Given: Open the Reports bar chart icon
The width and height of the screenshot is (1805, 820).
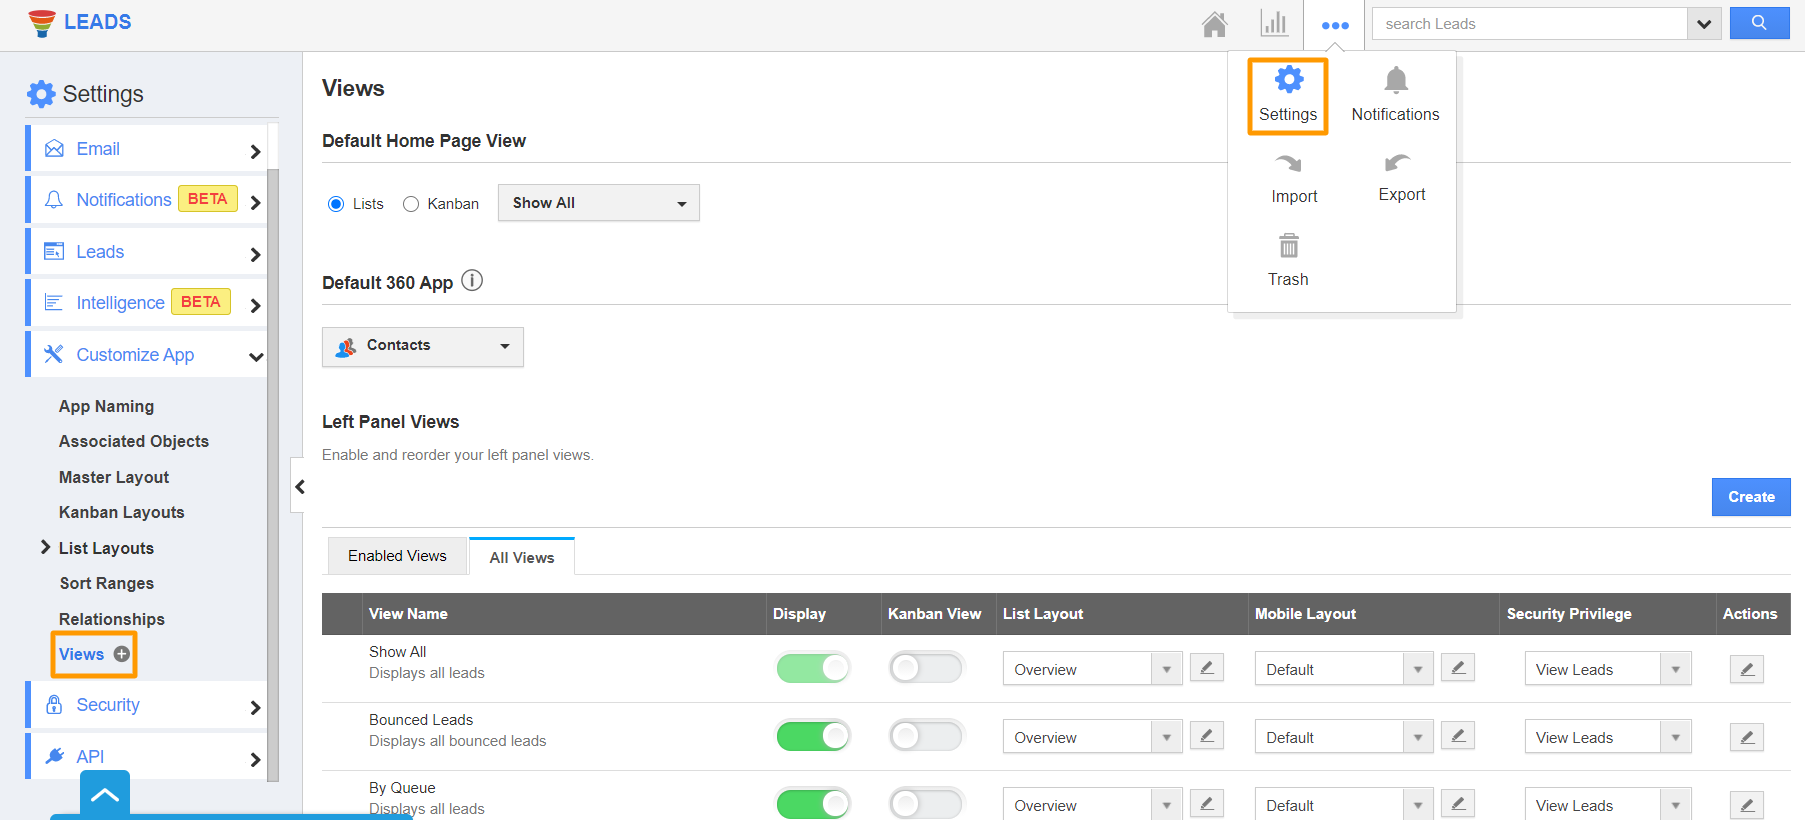Looking at the screenshot, I should (x=1273, y=24).
